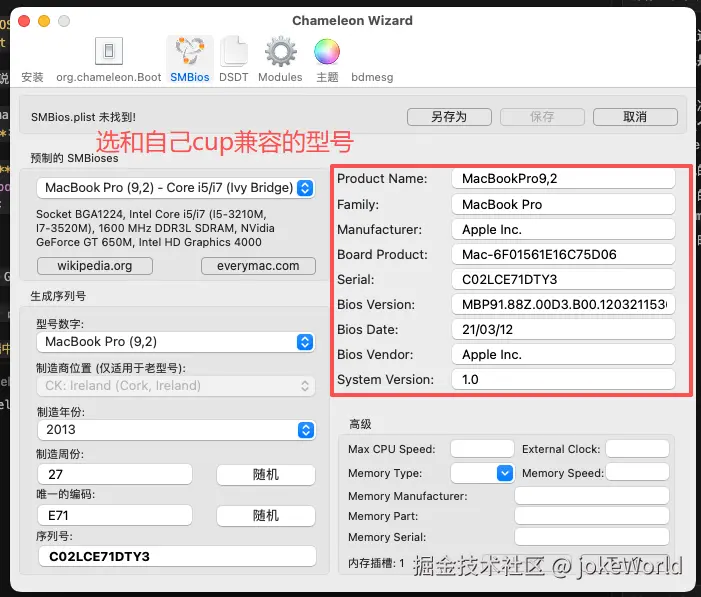Image resolution: width=701 pixels, height=597 pixels.
Task: Click the Memory Part field
Action: point(592,516)
